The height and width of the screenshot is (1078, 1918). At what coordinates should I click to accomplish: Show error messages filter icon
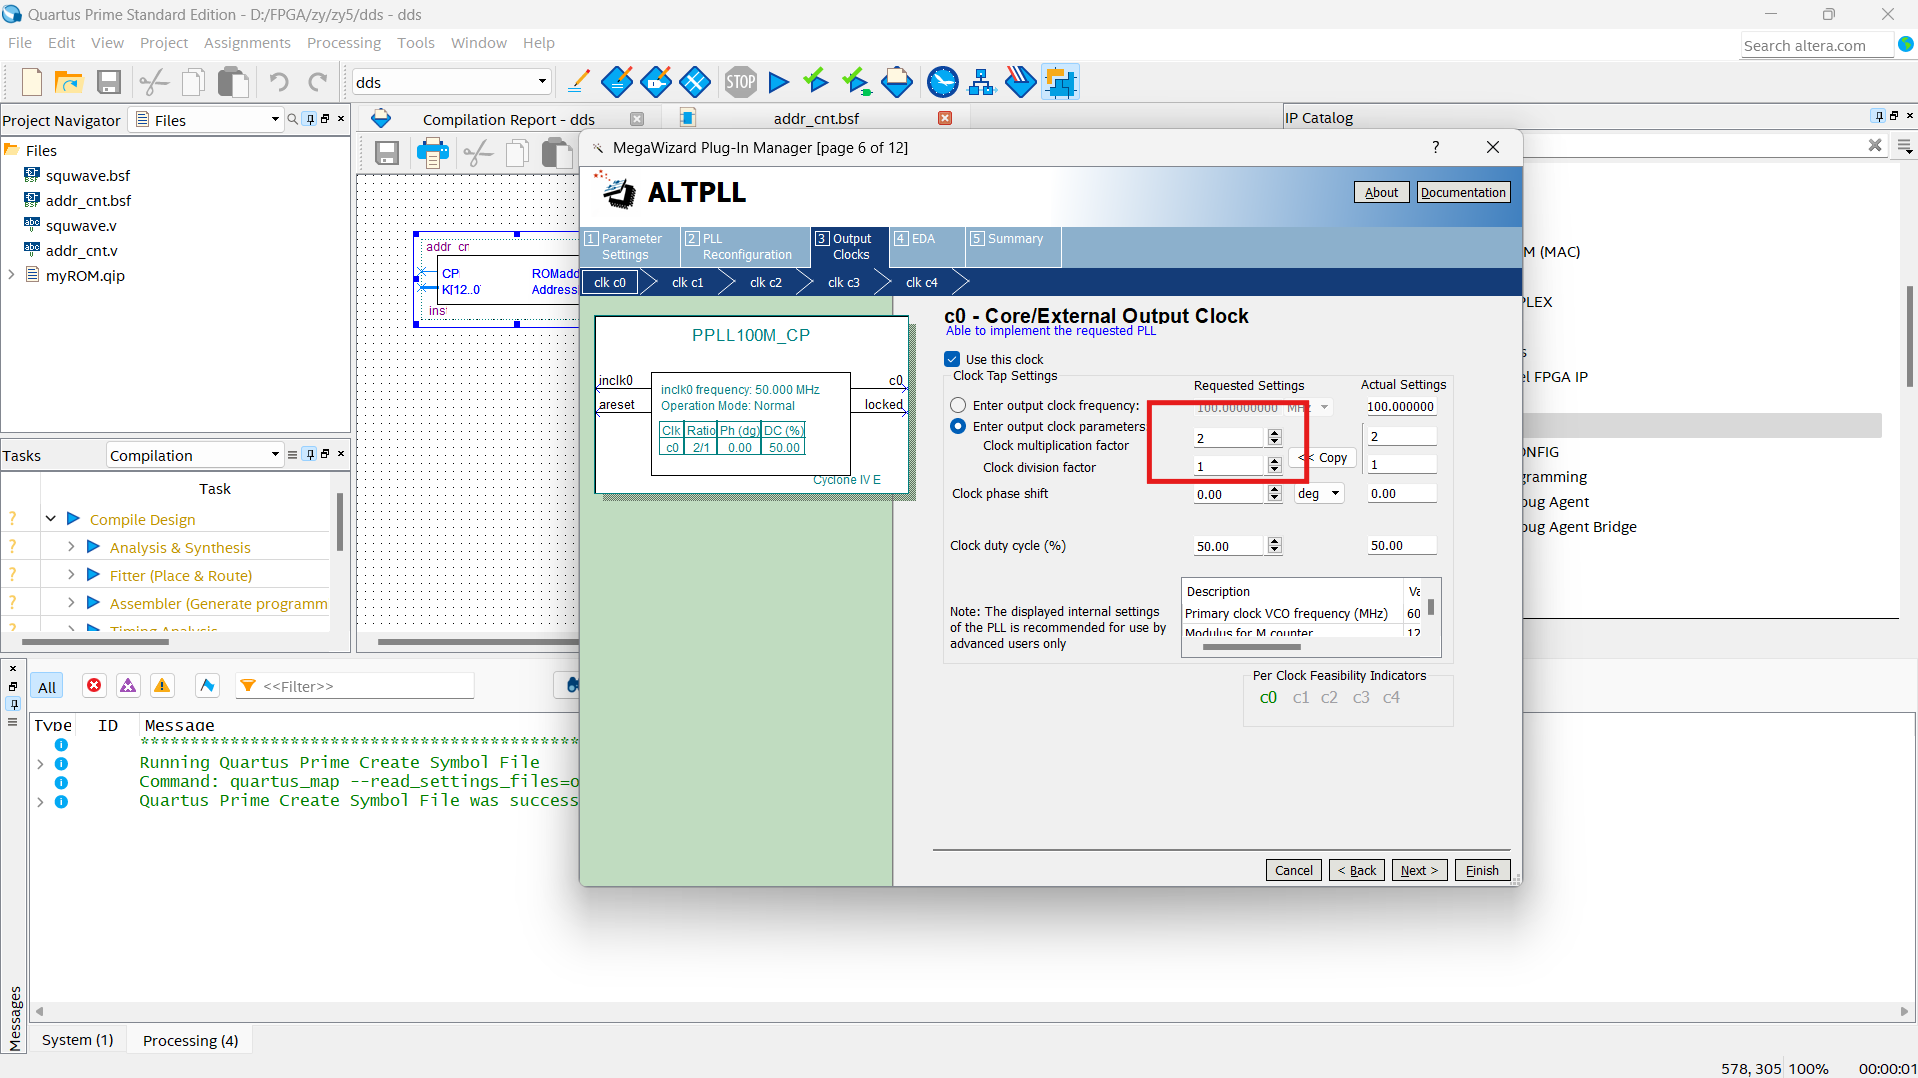coord(94,686)
